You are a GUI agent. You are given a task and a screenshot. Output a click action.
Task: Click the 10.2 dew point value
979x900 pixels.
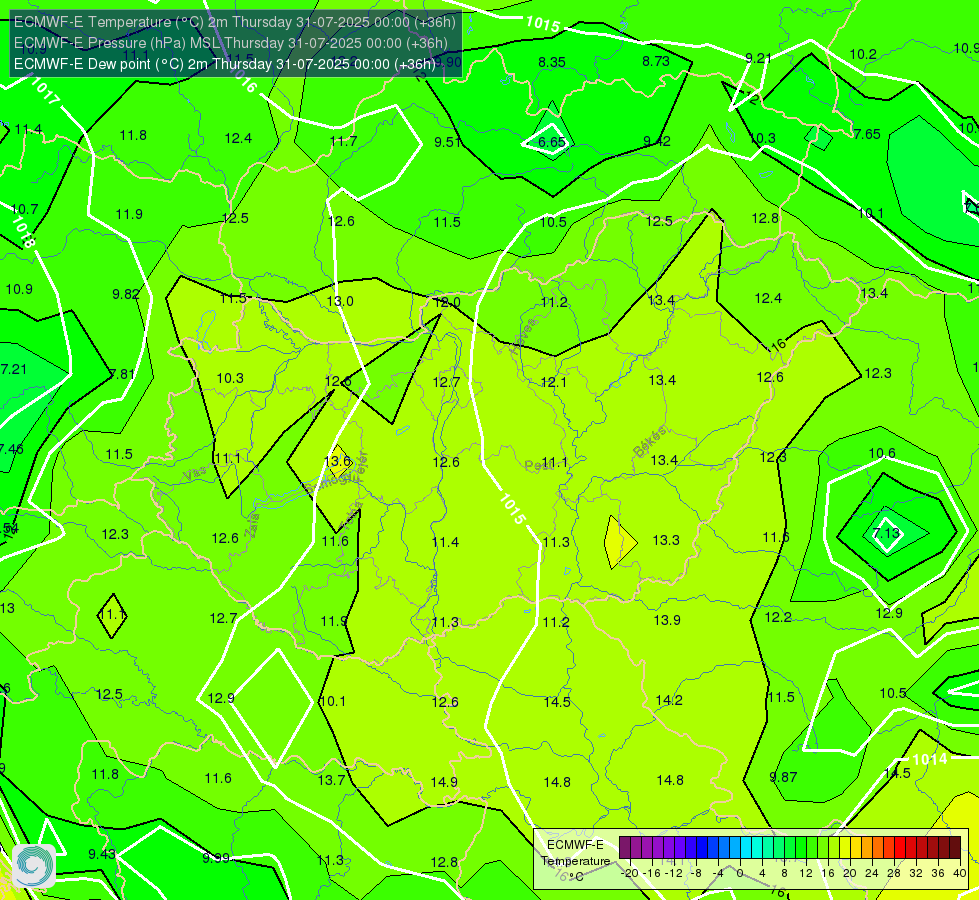pyautogui.click(x=863, y=55)
